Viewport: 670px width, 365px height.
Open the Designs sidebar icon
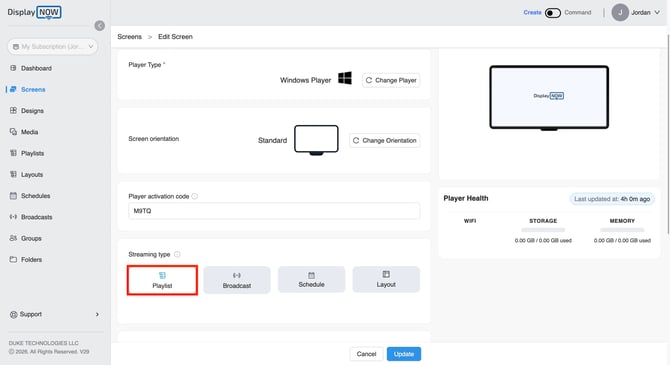click(13, 110)
